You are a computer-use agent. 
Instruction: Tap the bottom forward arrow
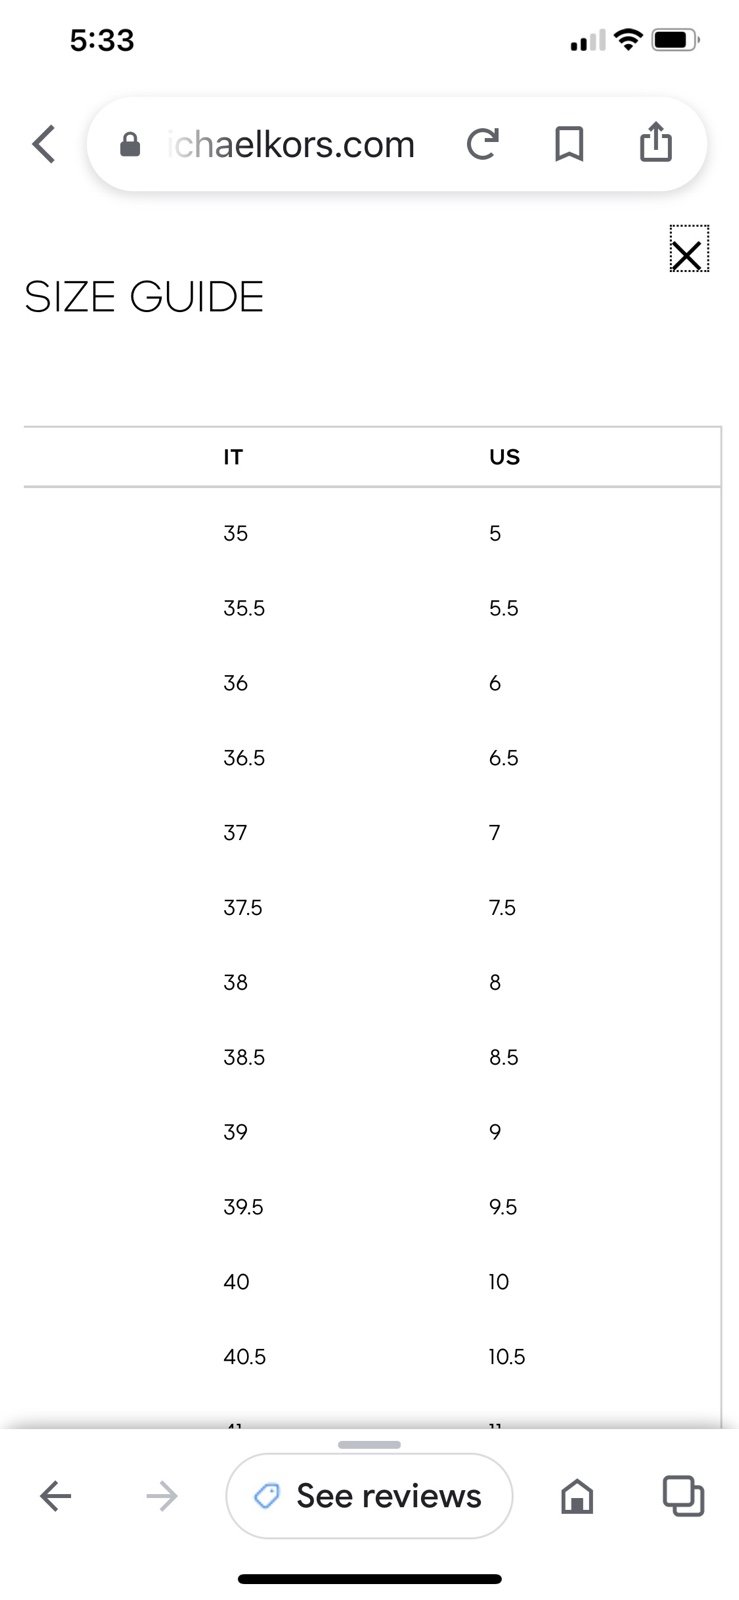tap(161, 1496)
